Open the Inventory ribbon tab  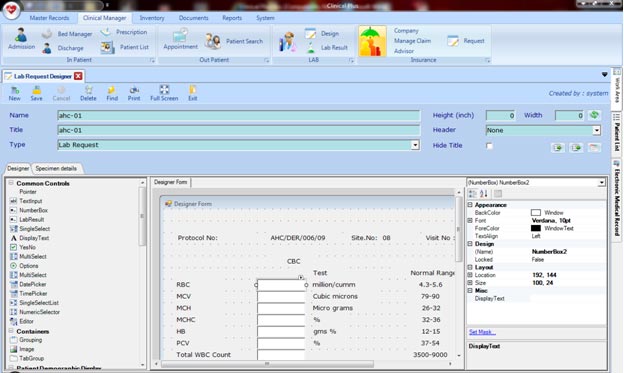click(x=152, y=18)
